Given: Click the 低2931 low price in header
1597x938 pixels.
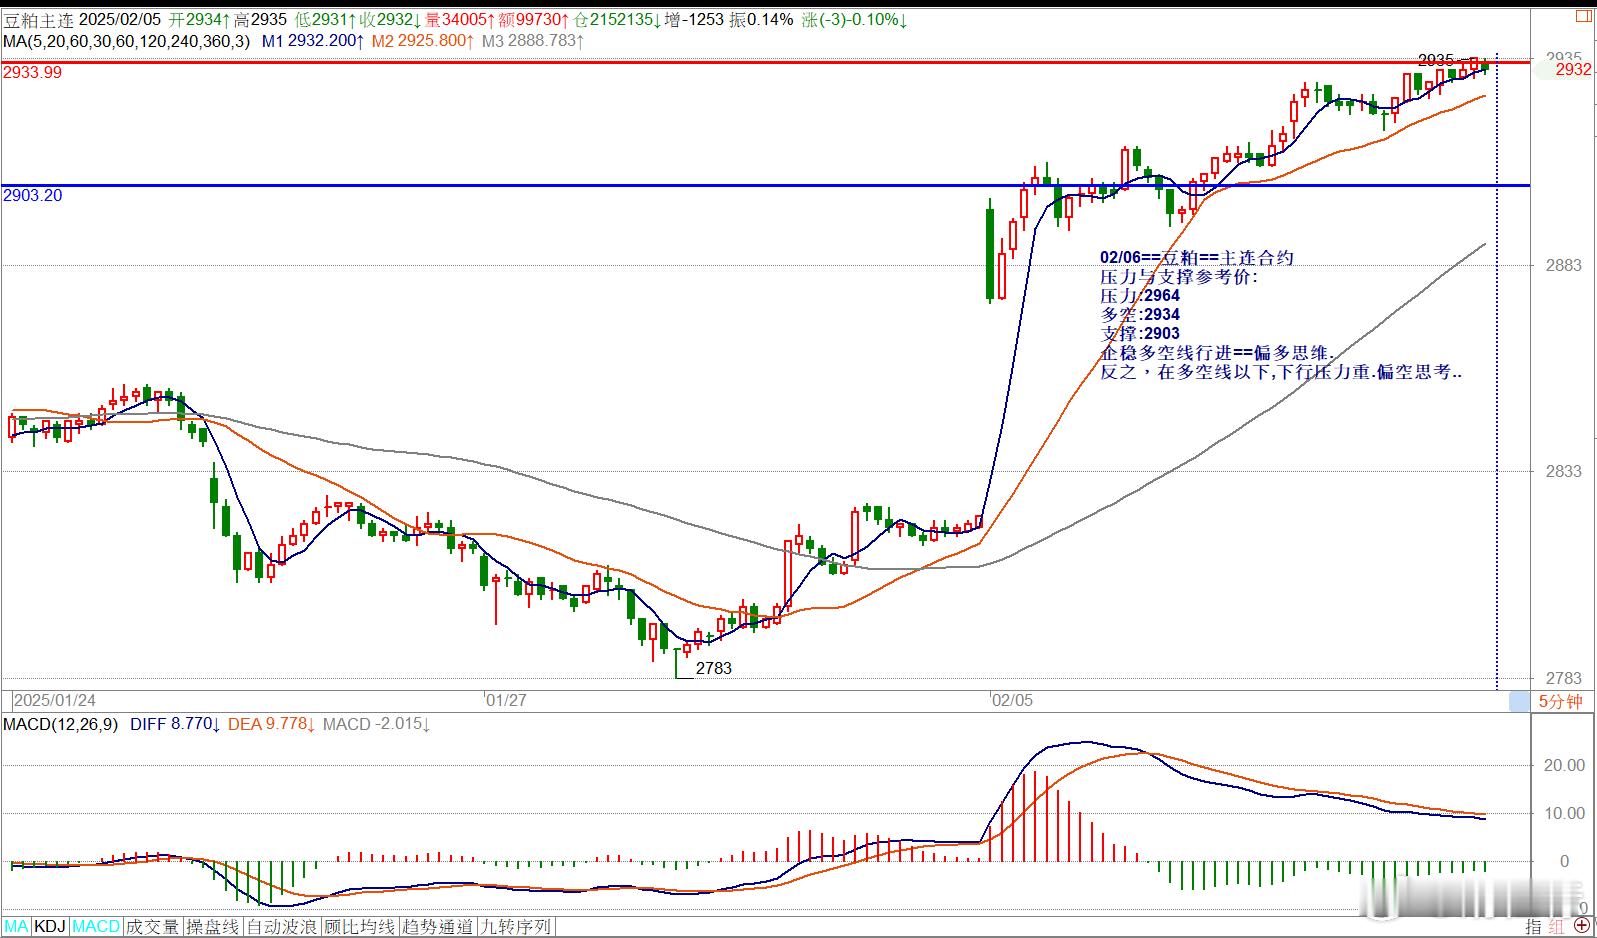Looking at the screenshot, I should click(x=327, y=20).
